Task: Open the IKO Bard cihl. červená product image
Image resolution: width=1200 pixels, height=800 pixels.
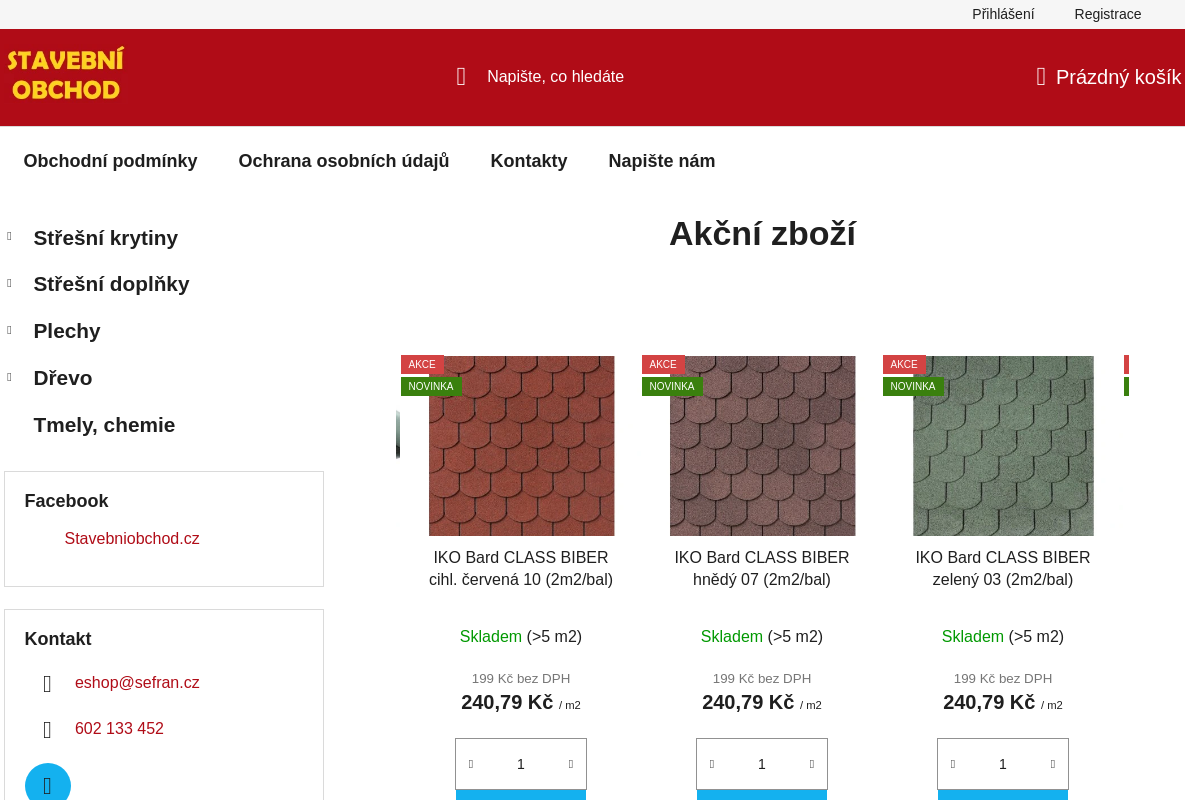Action: click(521, 446)
